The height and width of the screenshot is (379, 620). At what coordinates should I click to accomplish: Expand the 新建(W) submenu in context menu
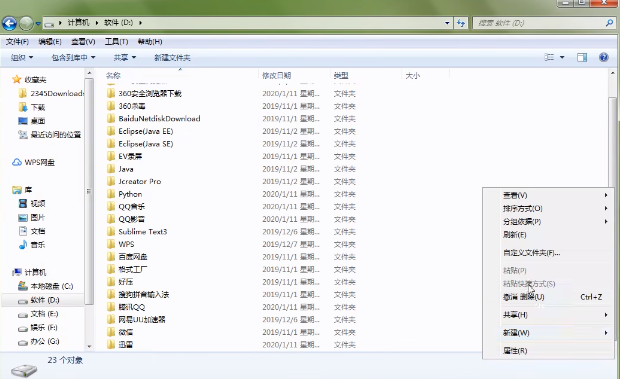point(548,333)
